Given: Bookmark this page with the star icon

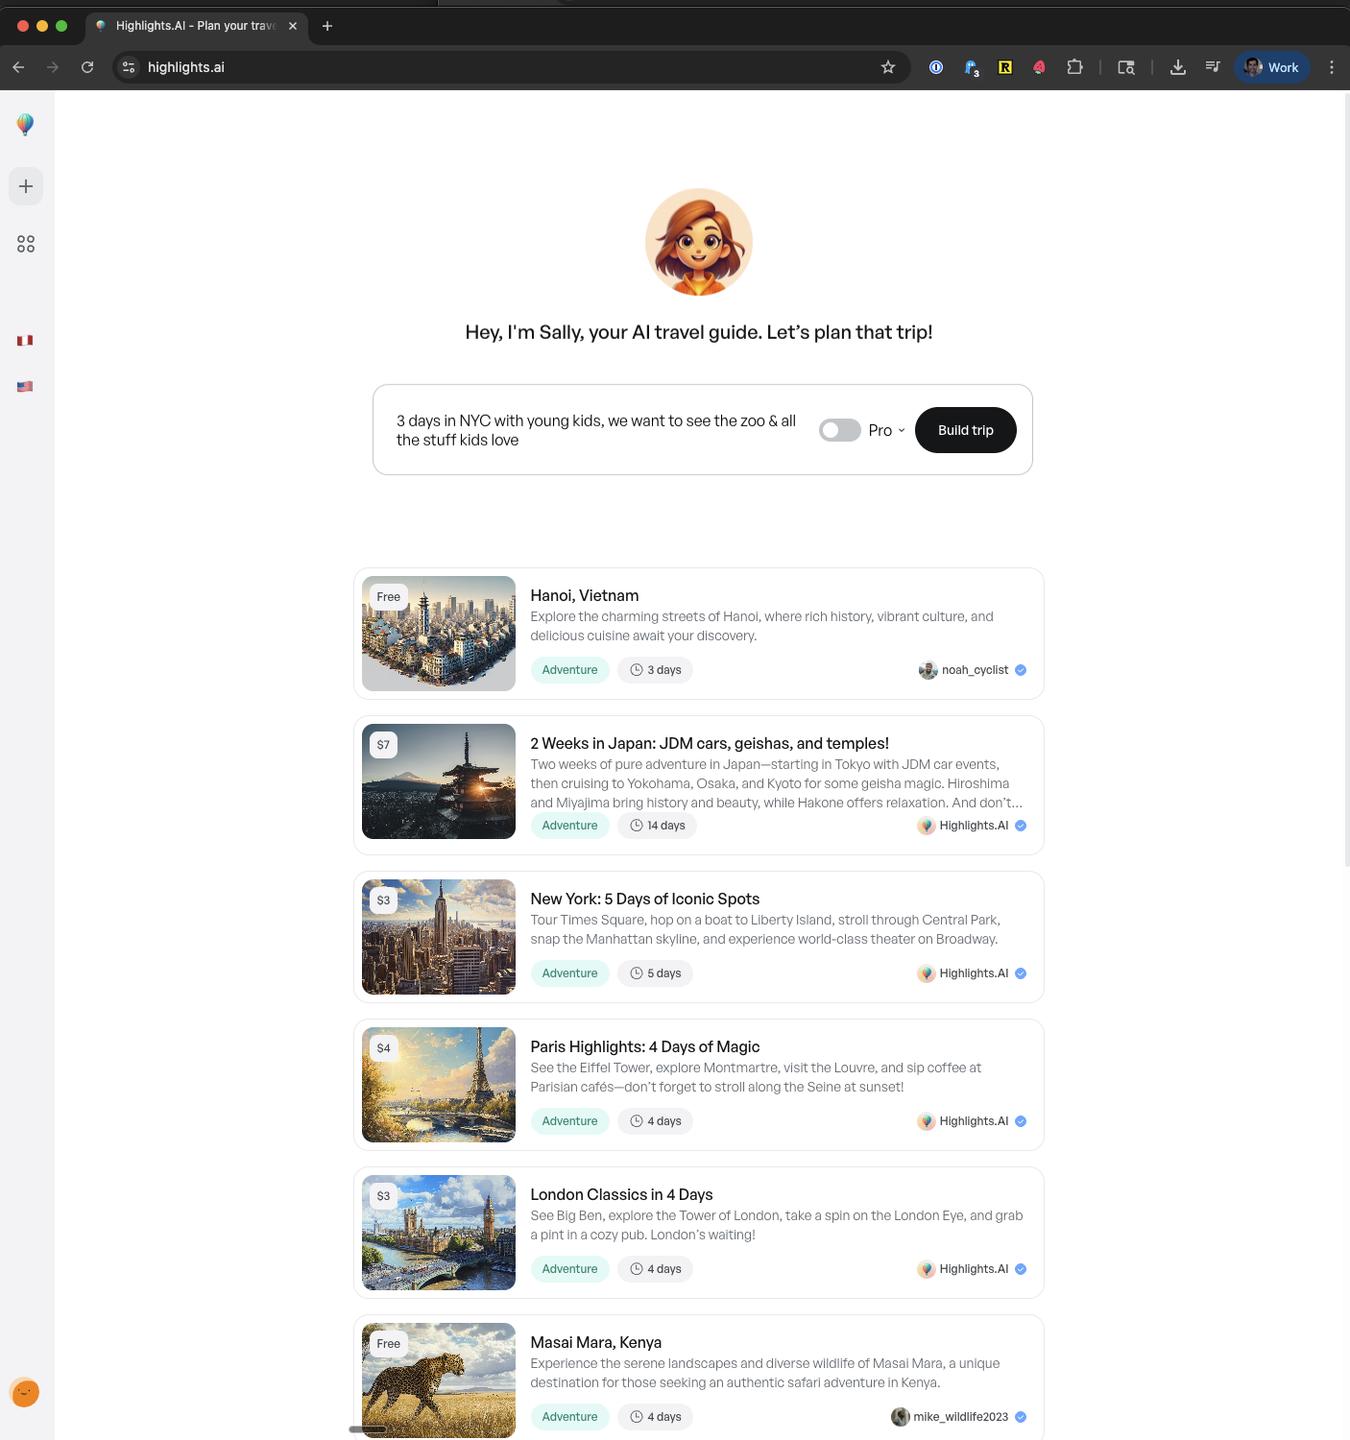Looking at the screenshot, I should pos(887,67).
